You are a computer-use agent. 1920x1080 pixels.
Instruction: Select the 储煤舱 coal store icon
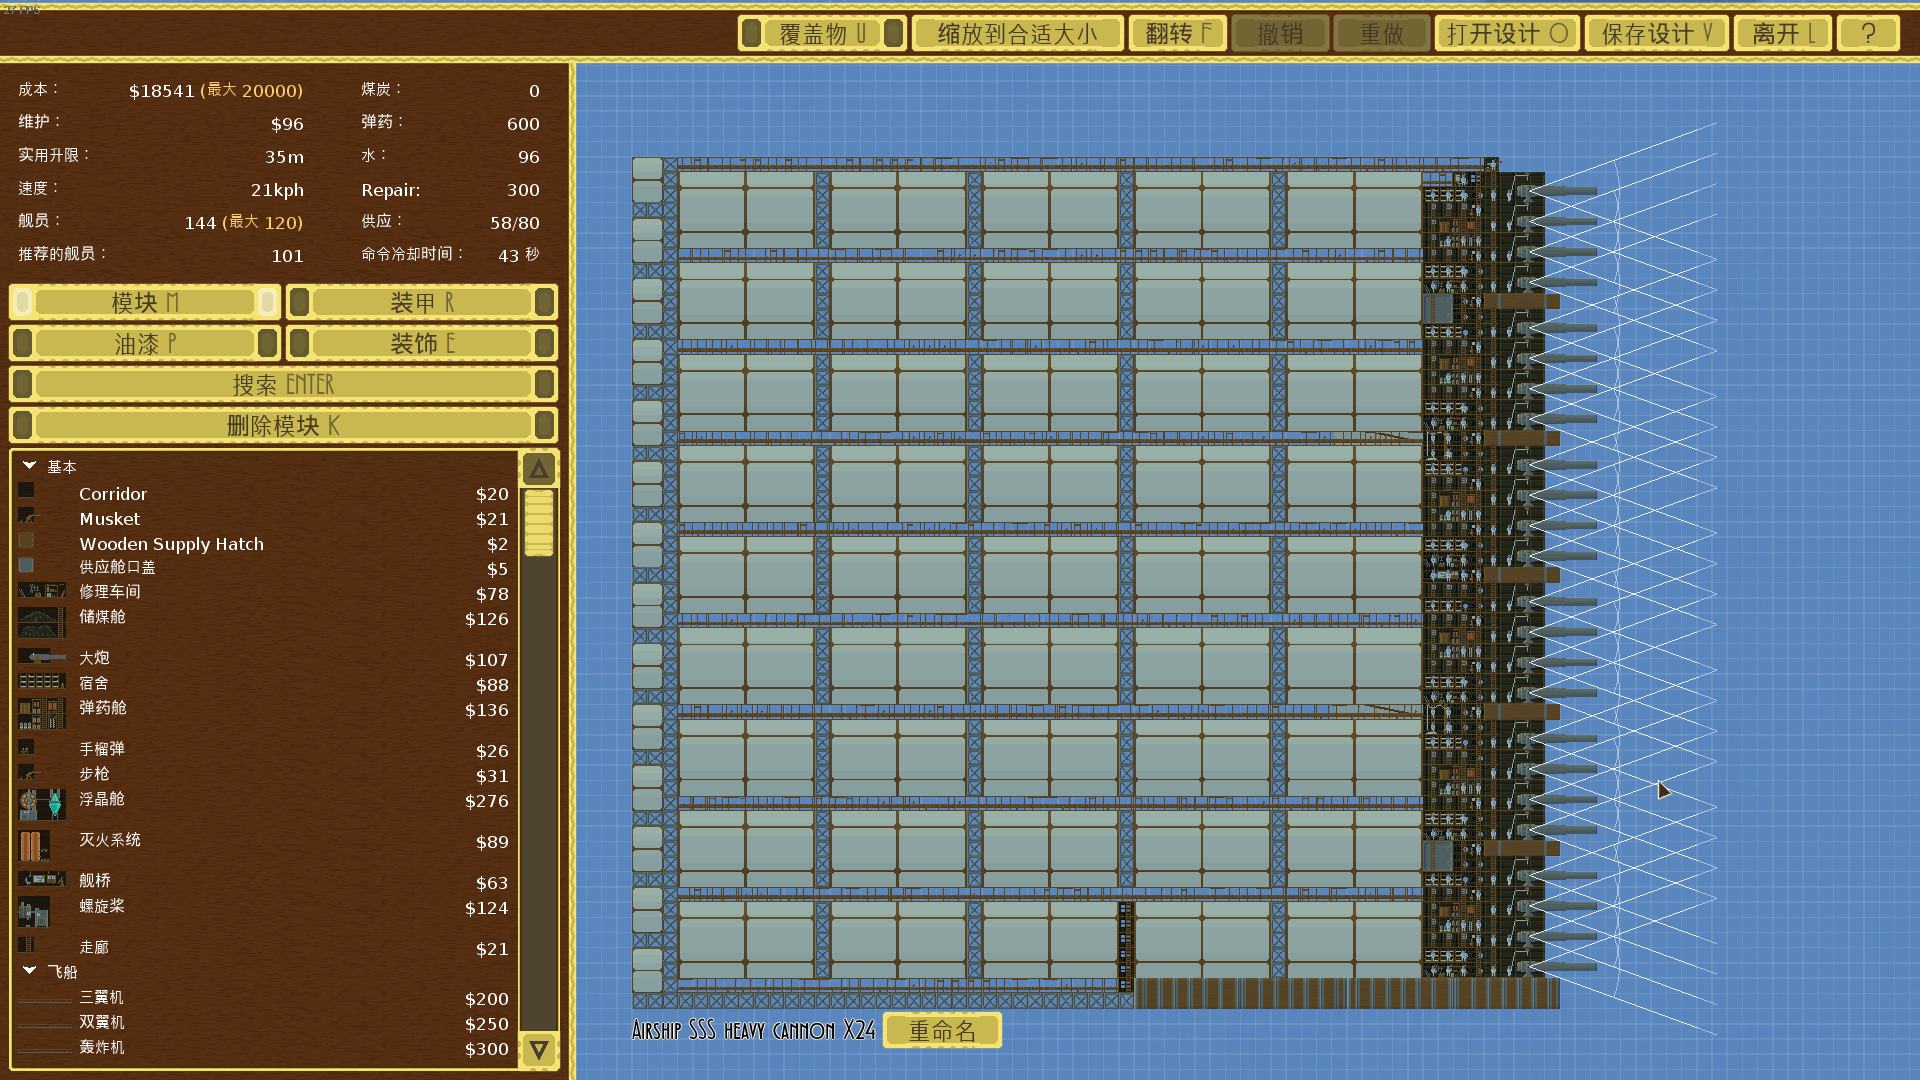pos(42,621)
